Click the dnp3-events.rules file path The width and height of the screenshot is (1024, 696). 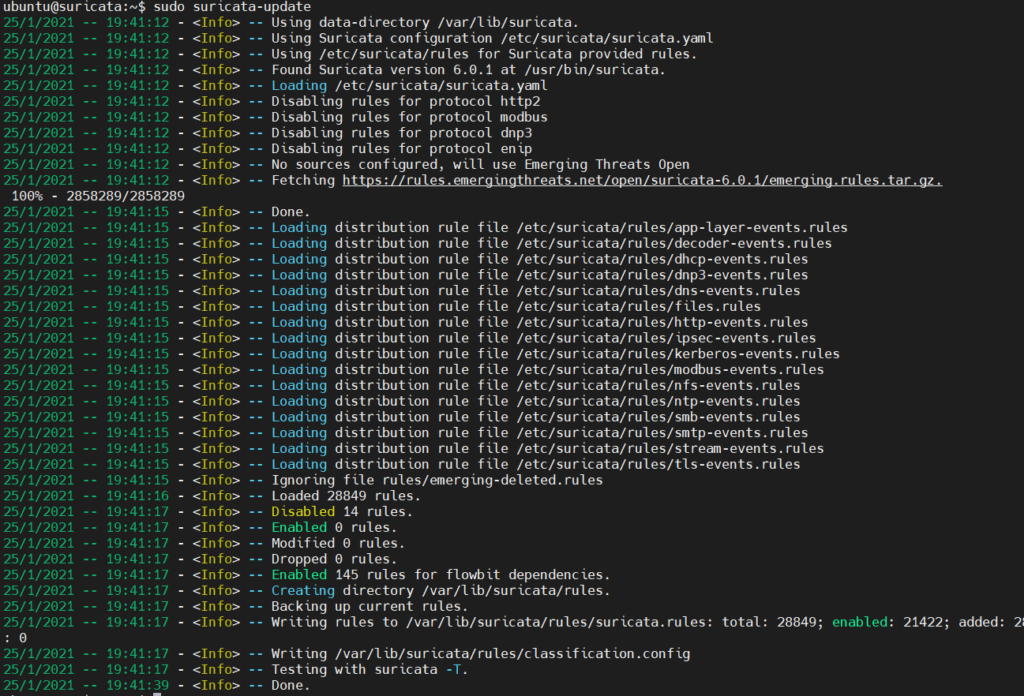662,275
